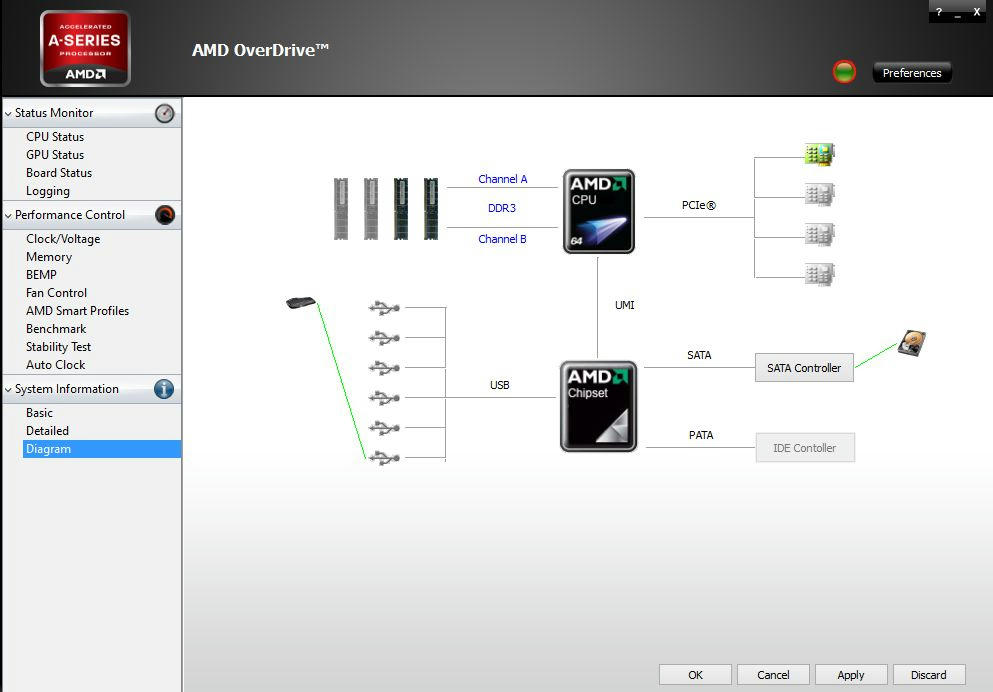Select the AMD Chipset chip in the diagram
Image resolution: width=993 pixels, height=692 pixels.
click(x=598, y=406)
